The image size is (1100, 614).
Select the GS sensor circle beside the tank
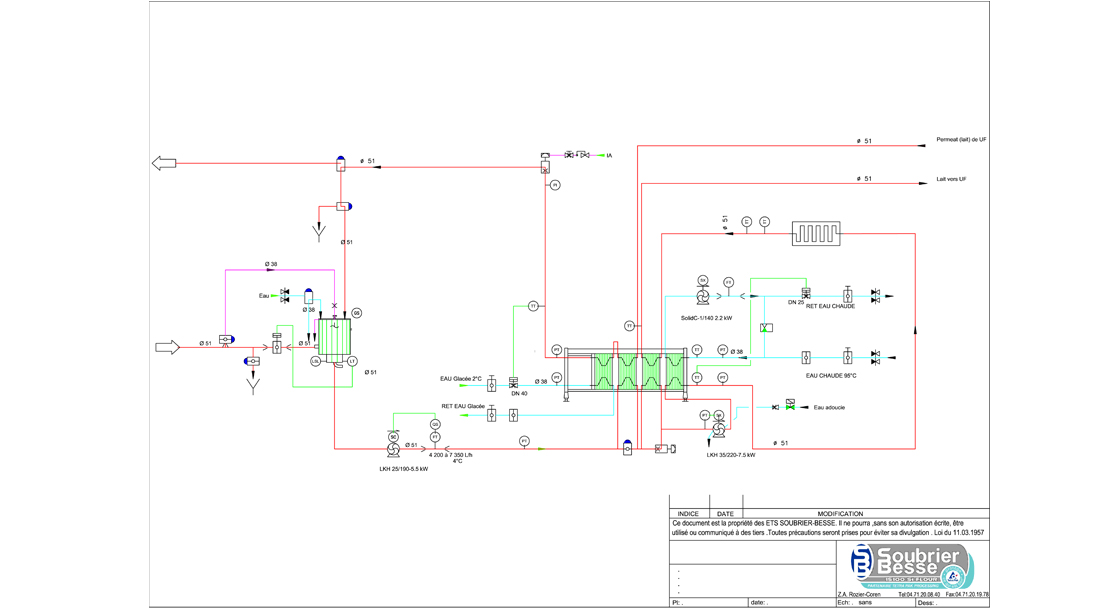356,313
